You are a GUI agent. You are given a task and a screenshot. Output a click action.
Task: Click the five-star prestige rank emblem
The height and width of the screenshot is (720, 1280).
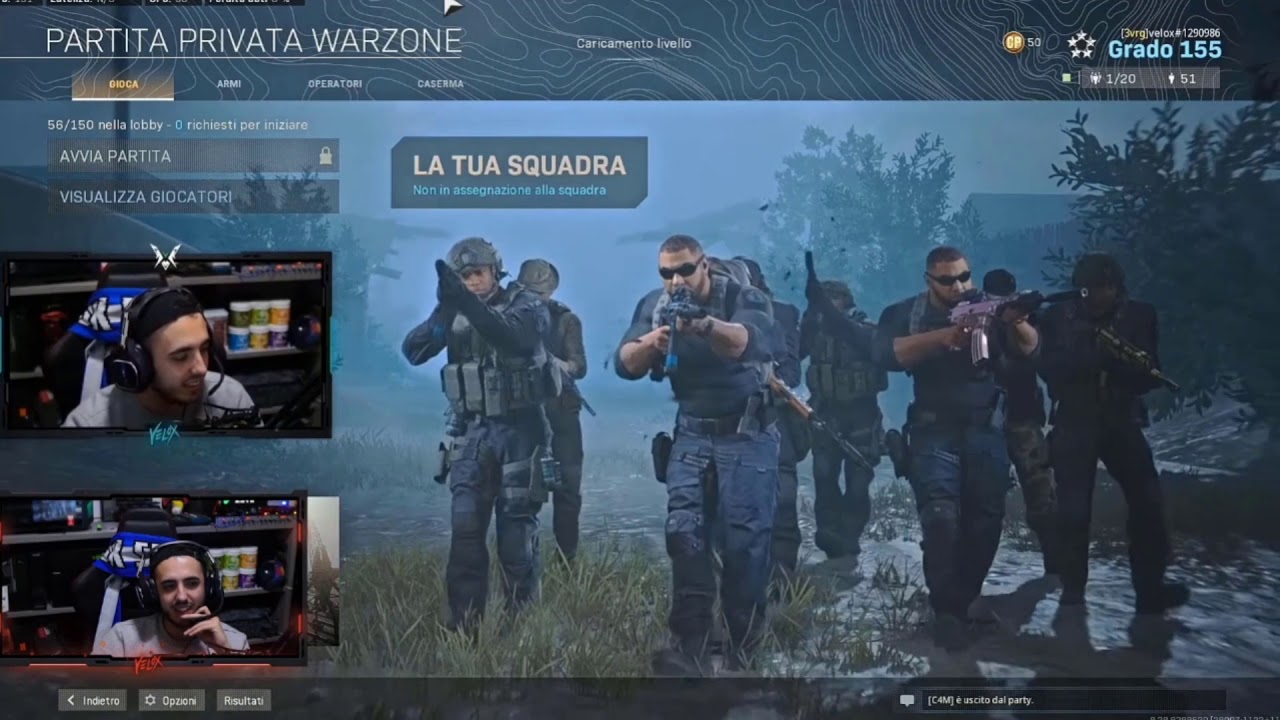coord(1081,45)
